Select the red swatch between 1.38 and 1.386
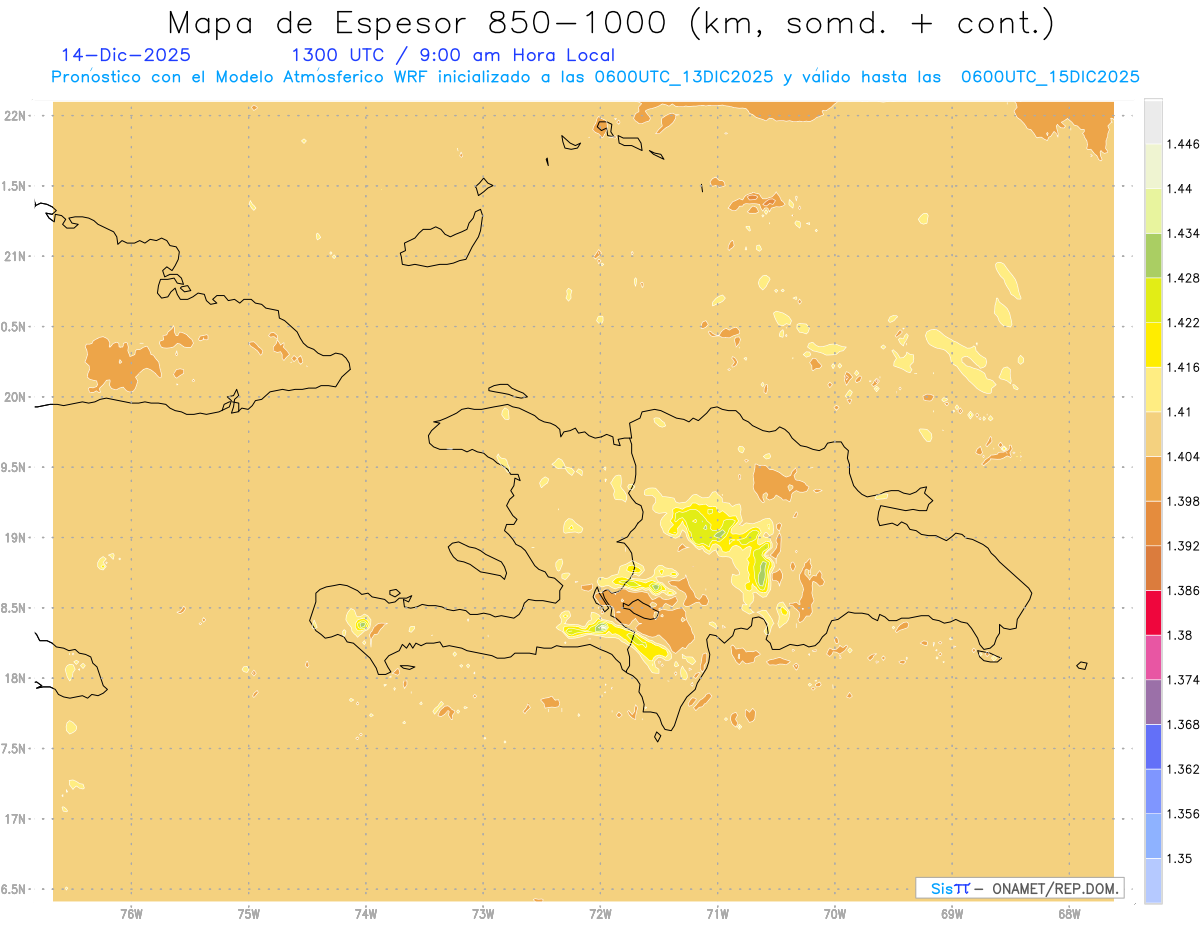Image resolution: width=1200 pixels, height=927 pixels. point(1153,612)
